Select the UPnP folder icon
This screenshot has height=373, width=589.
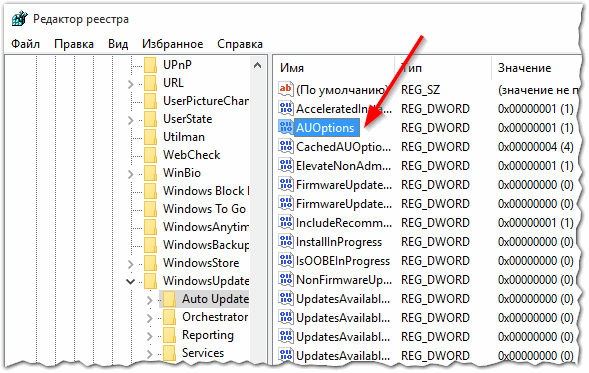pos(150,65)
